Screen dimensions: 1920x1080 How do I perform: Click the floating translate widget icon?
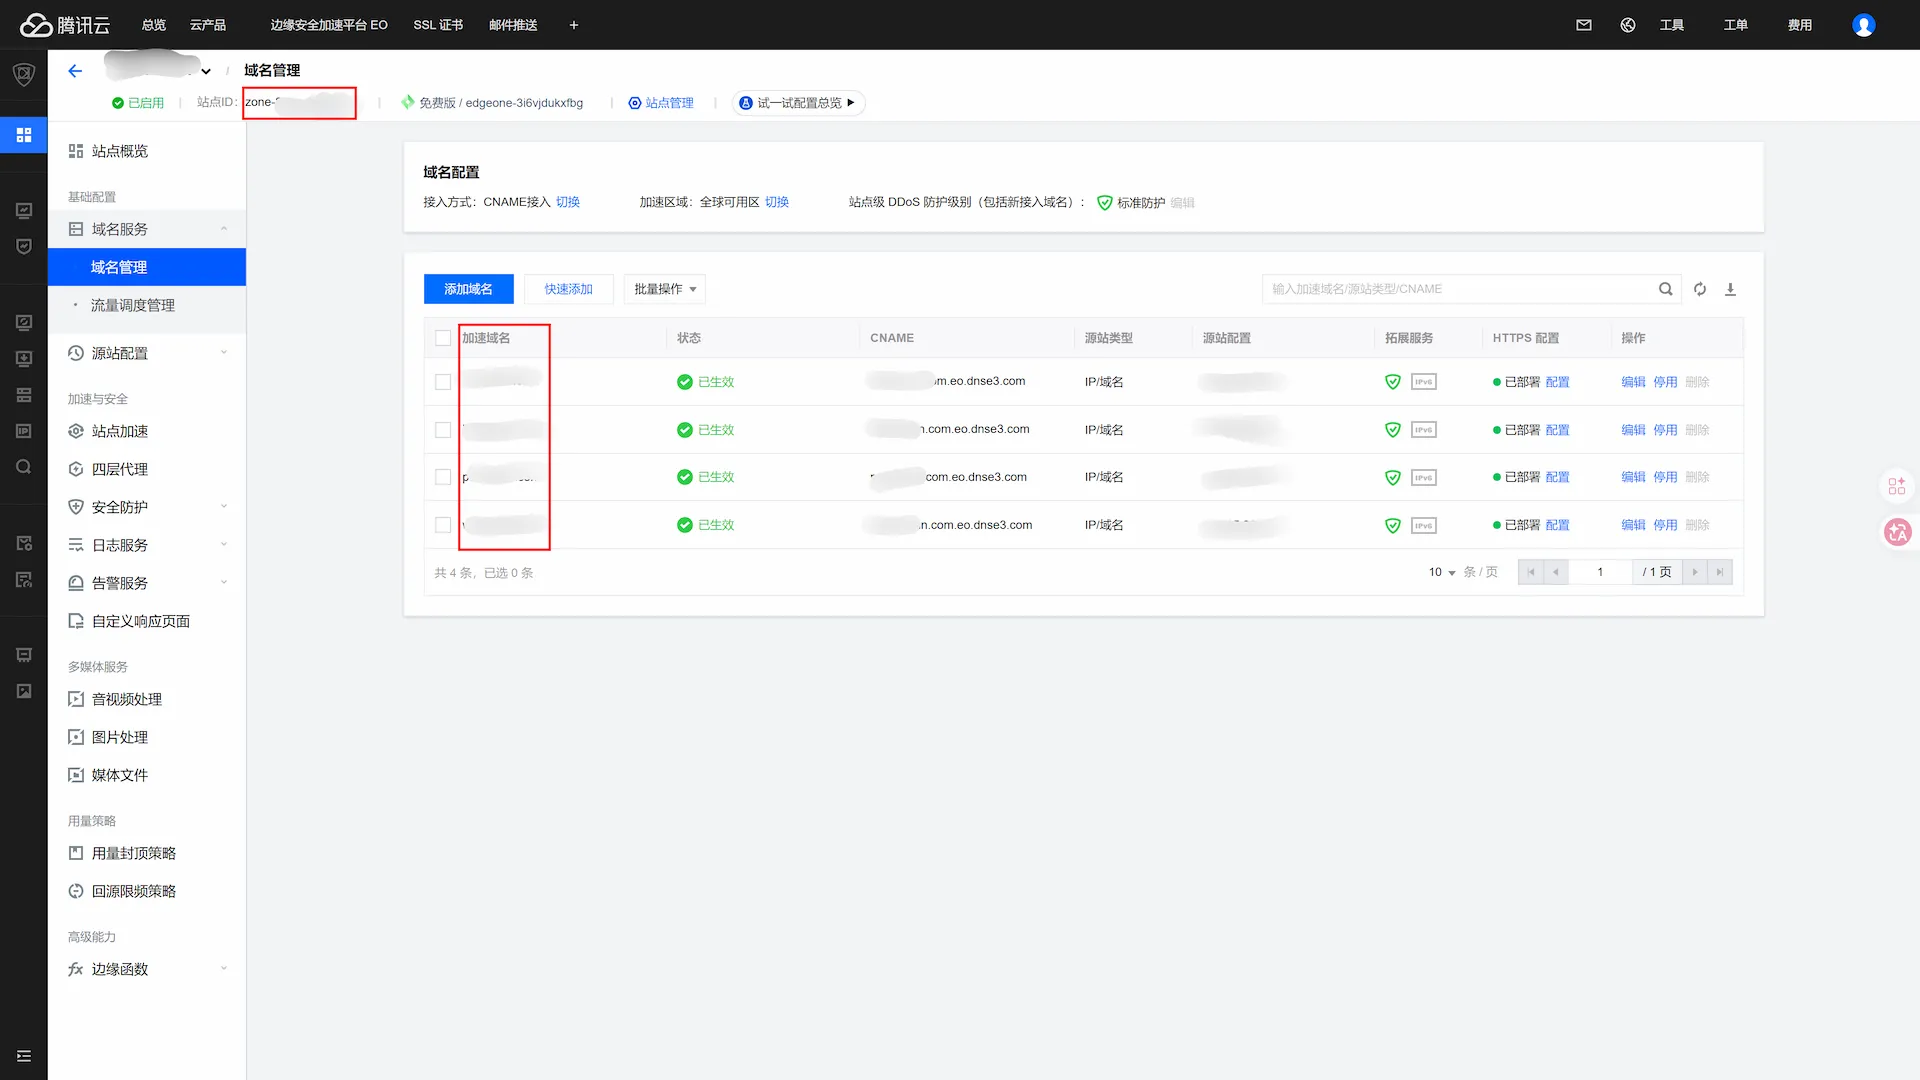point(1897,533)
